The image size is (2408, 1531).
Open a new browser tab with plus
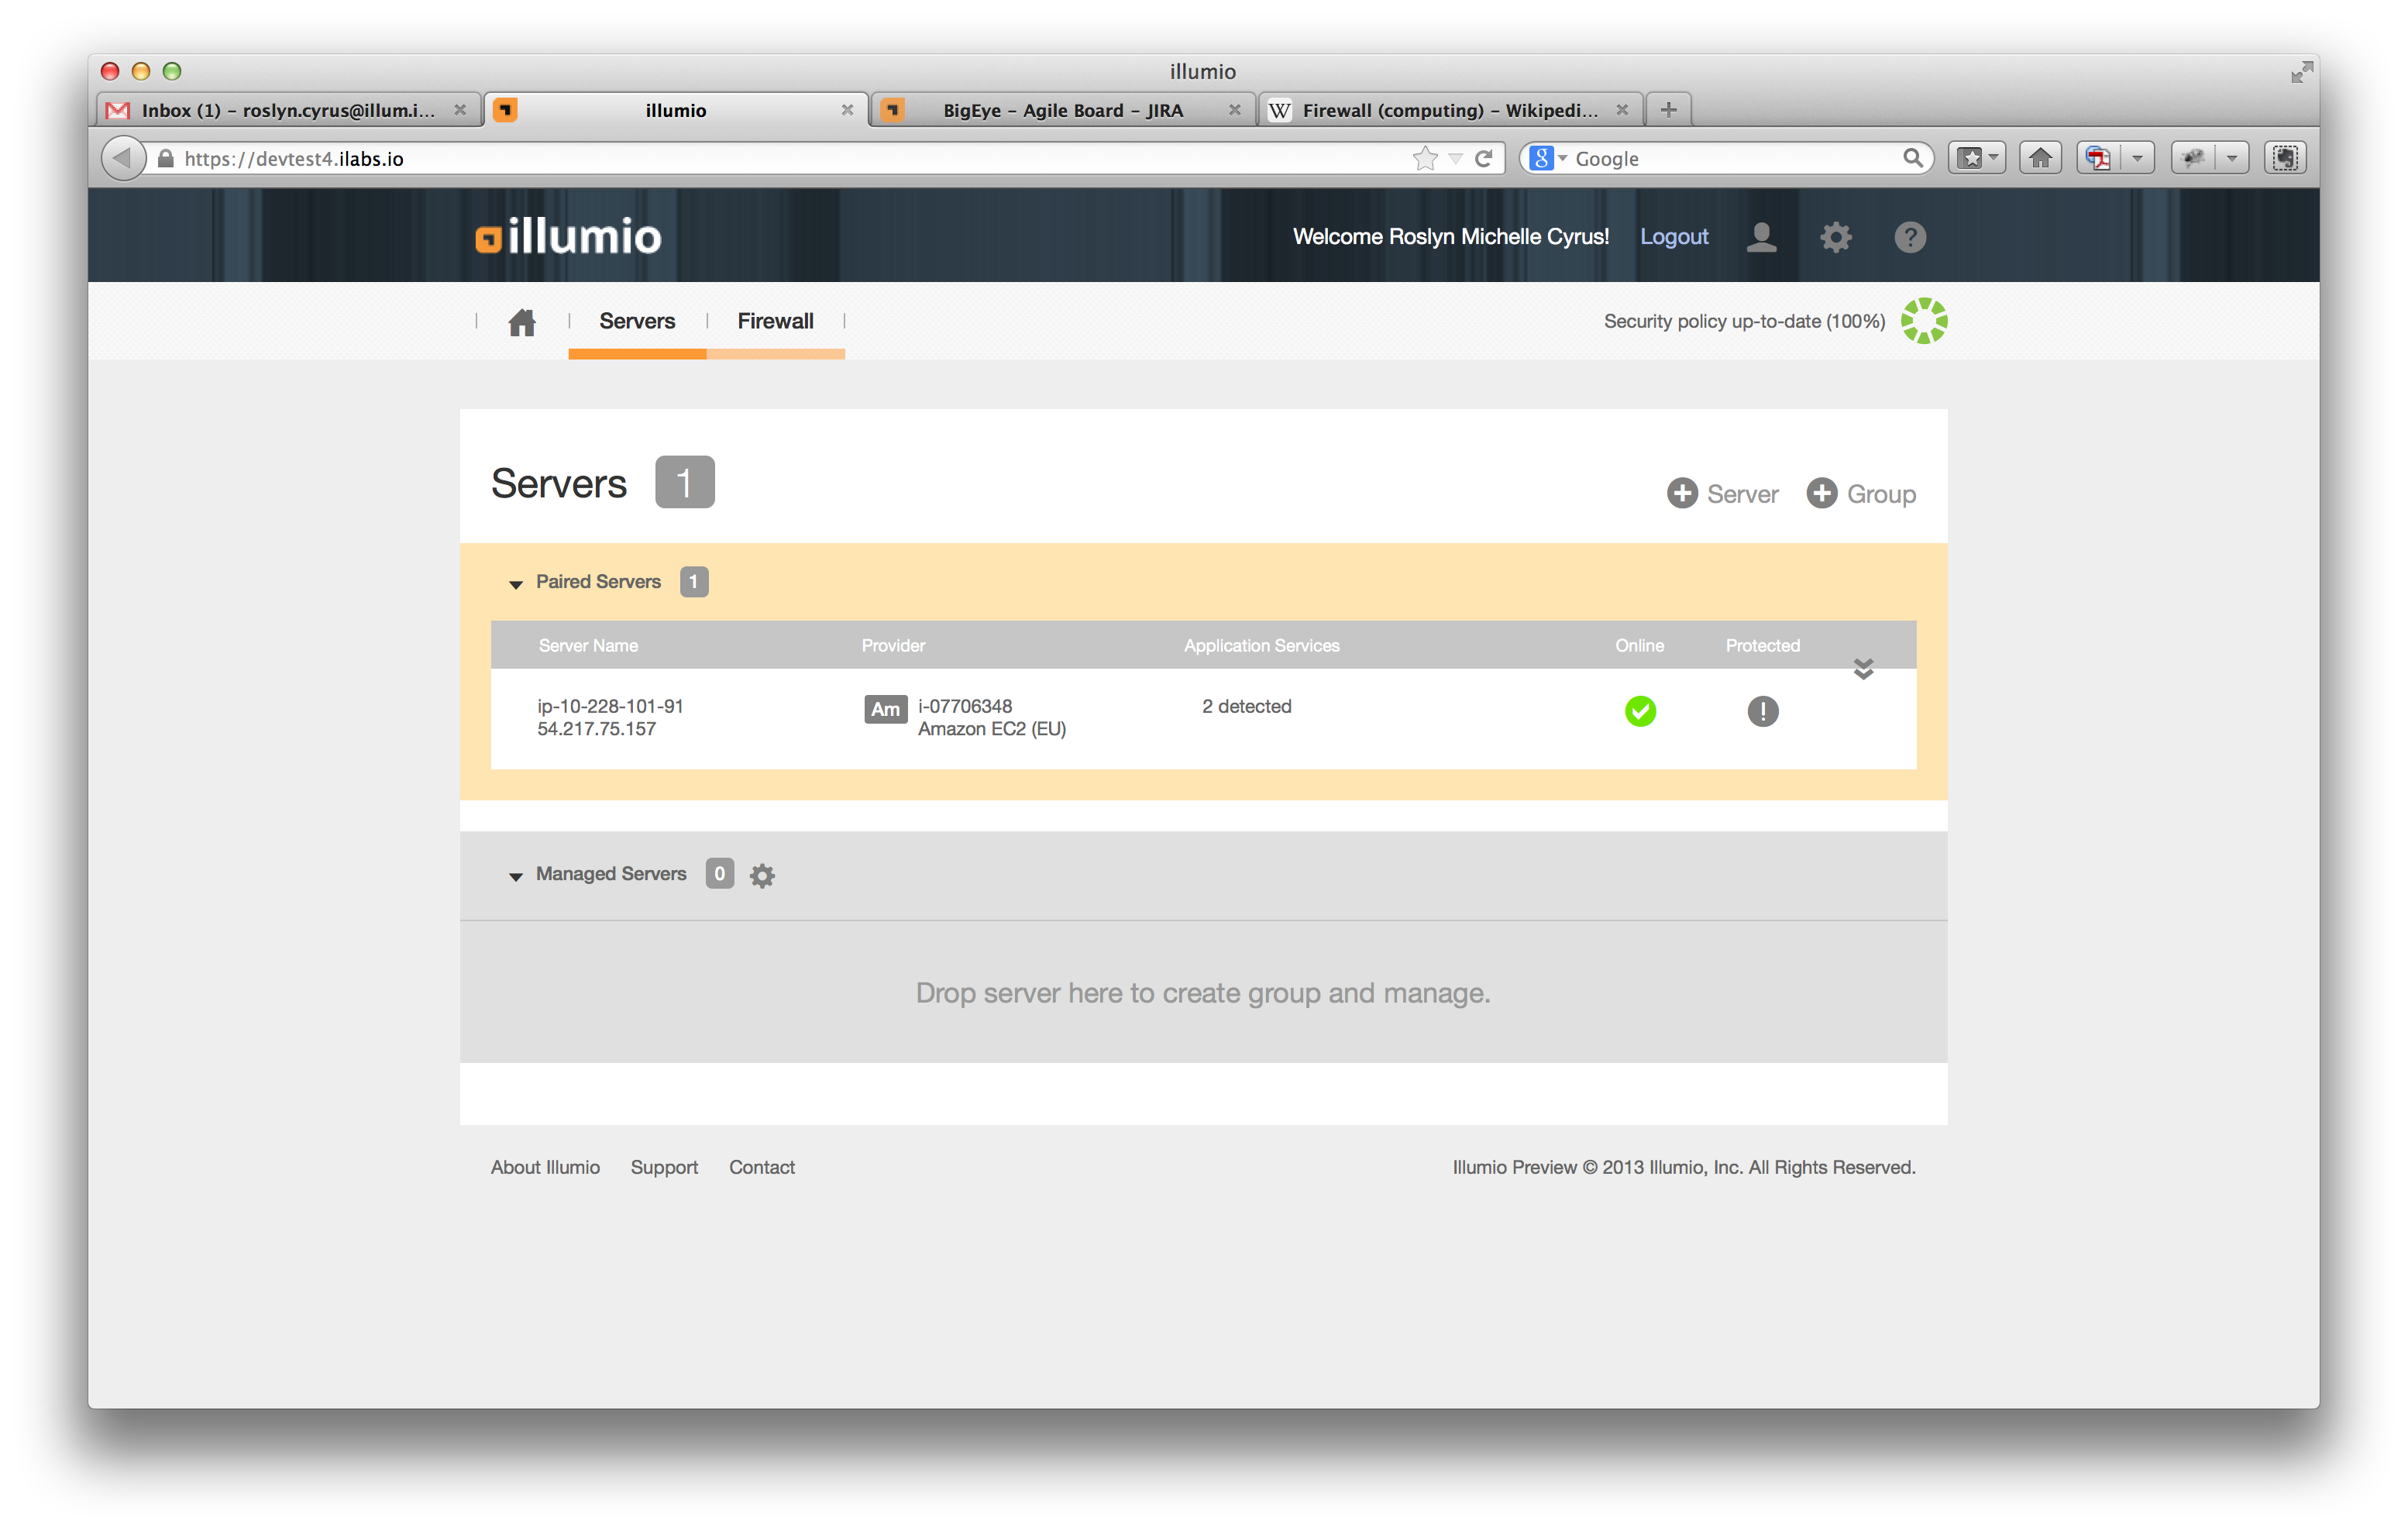(1668, 110)
